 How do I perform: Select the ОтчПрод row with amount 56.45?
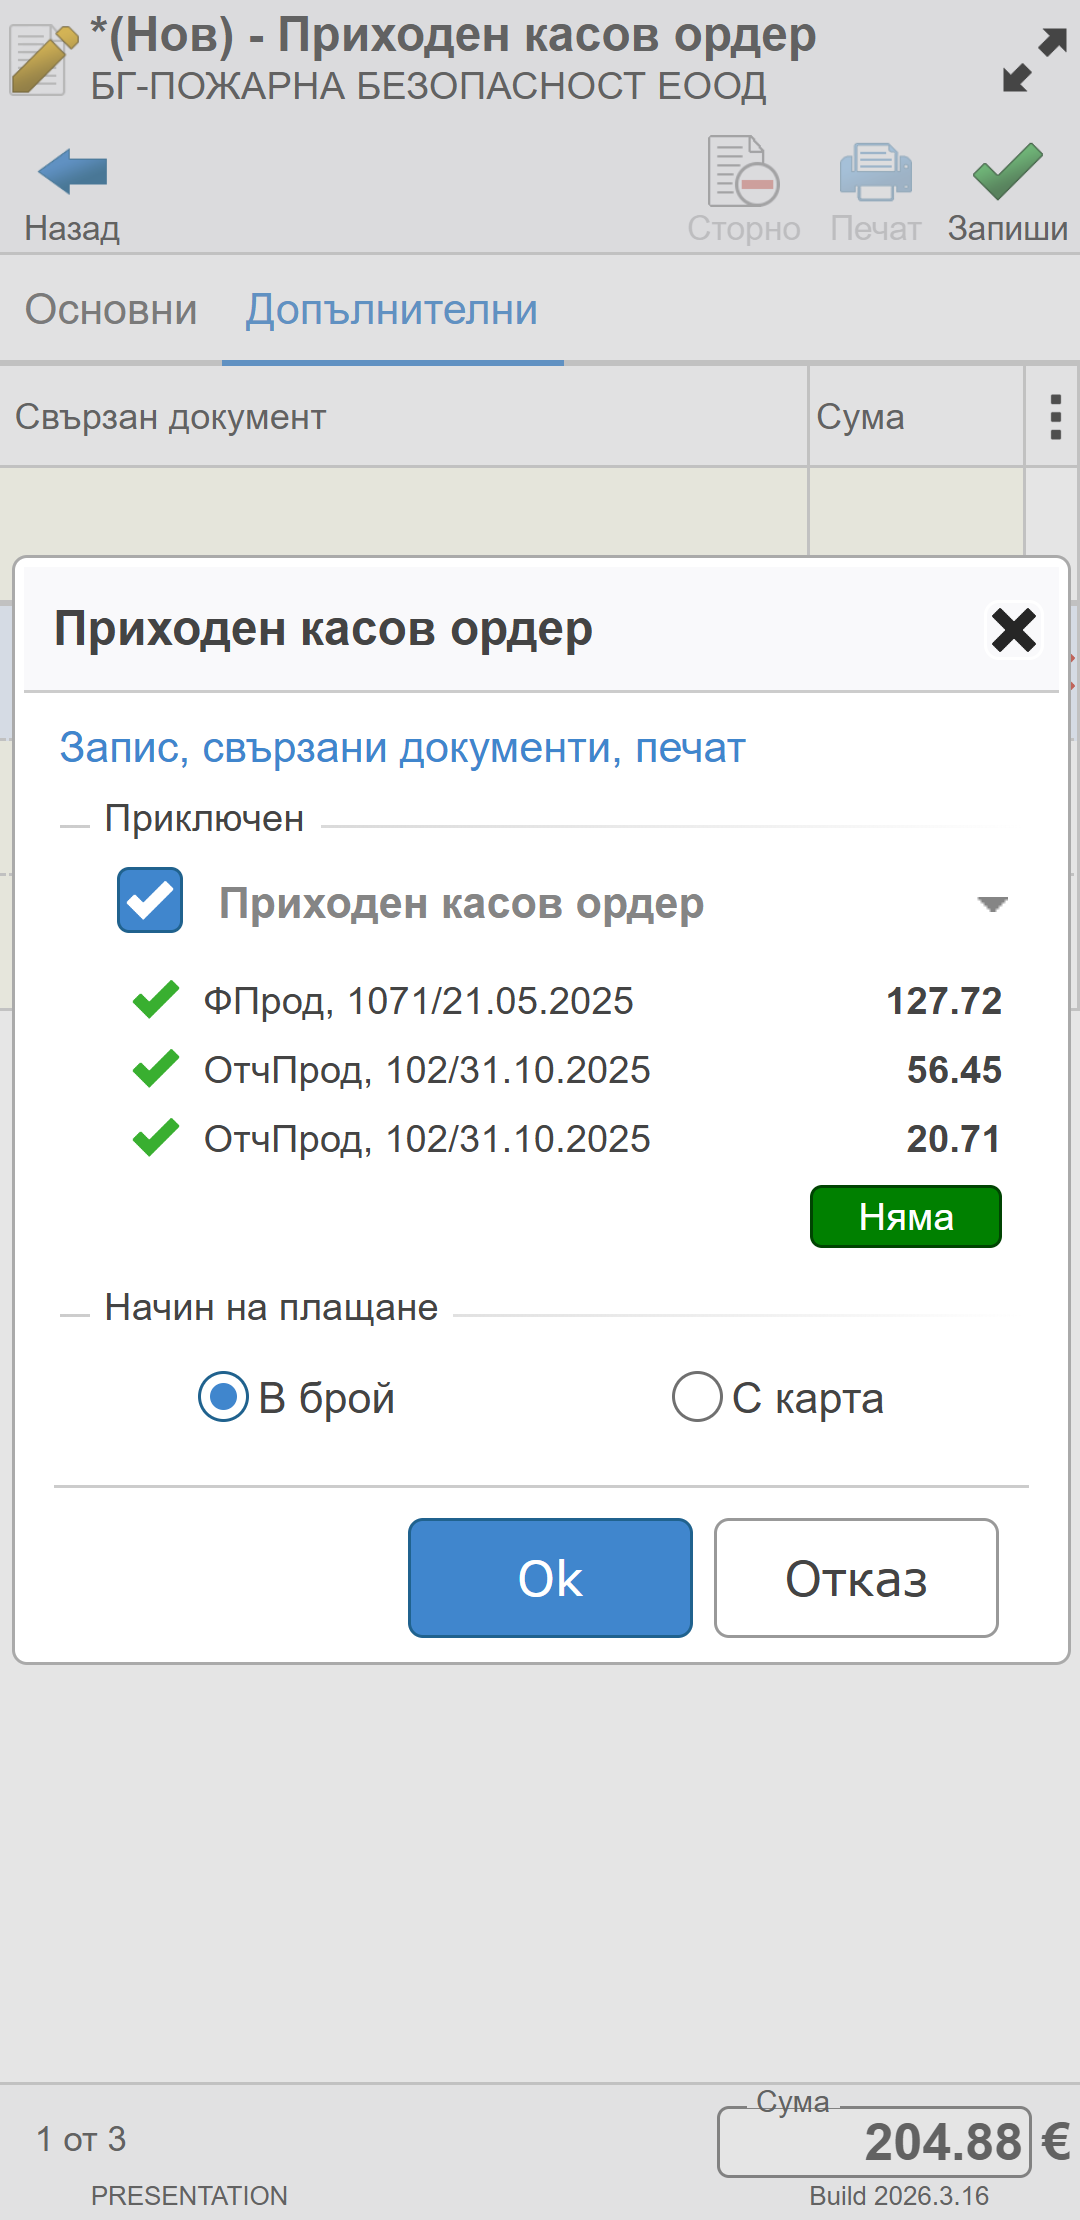(x=427, y=1070)
